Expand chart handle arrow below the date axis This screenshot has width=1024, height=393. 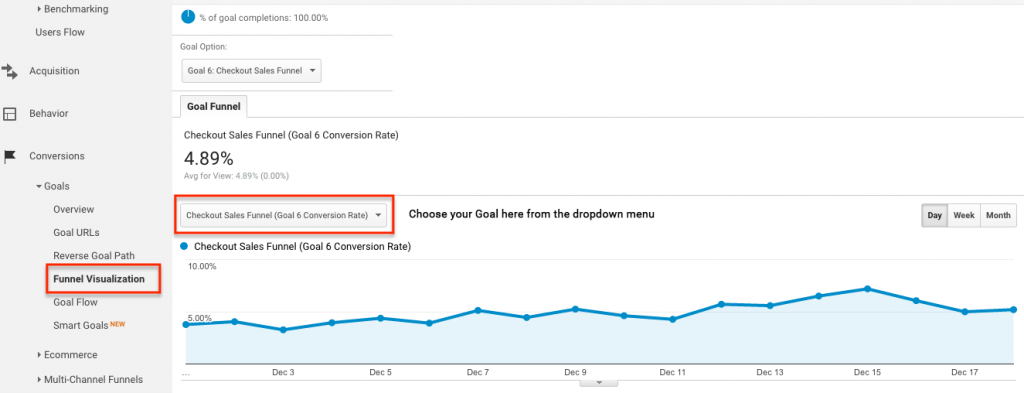point(599,383)
